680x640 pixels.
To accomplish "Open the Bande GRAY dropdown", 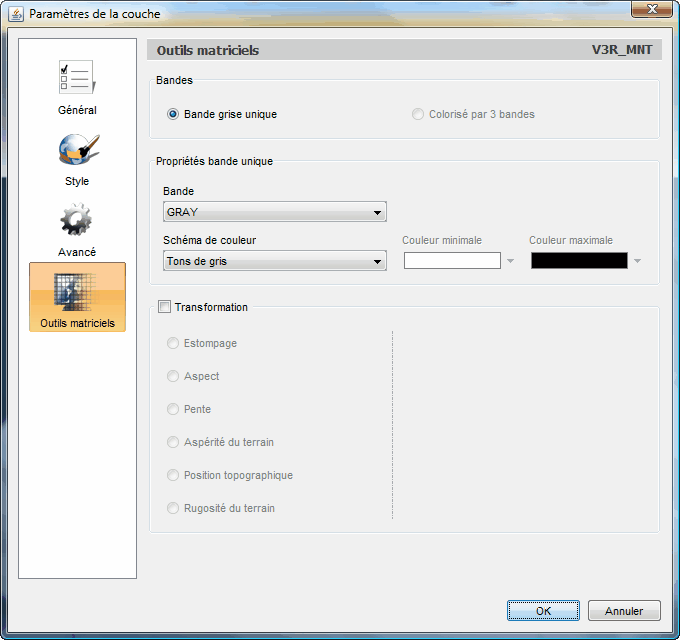I will click(275, 212).
